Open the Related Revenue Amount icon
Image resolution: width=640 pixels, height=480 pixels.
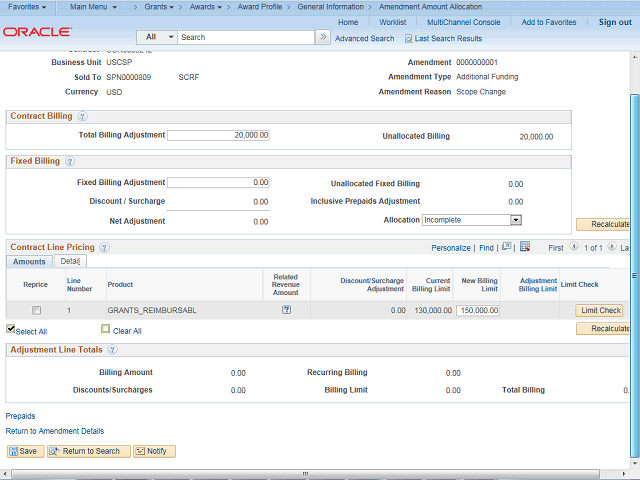286,310
